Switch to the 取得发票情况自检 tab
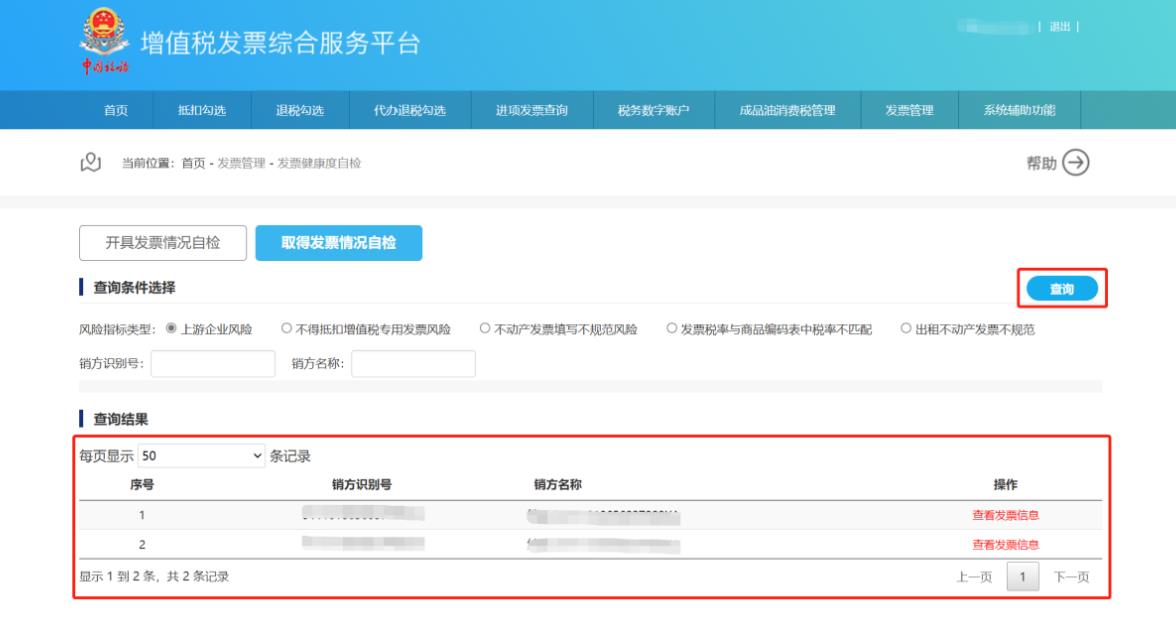The width and height of the screenshot is (1176, 622). [338, 242]
